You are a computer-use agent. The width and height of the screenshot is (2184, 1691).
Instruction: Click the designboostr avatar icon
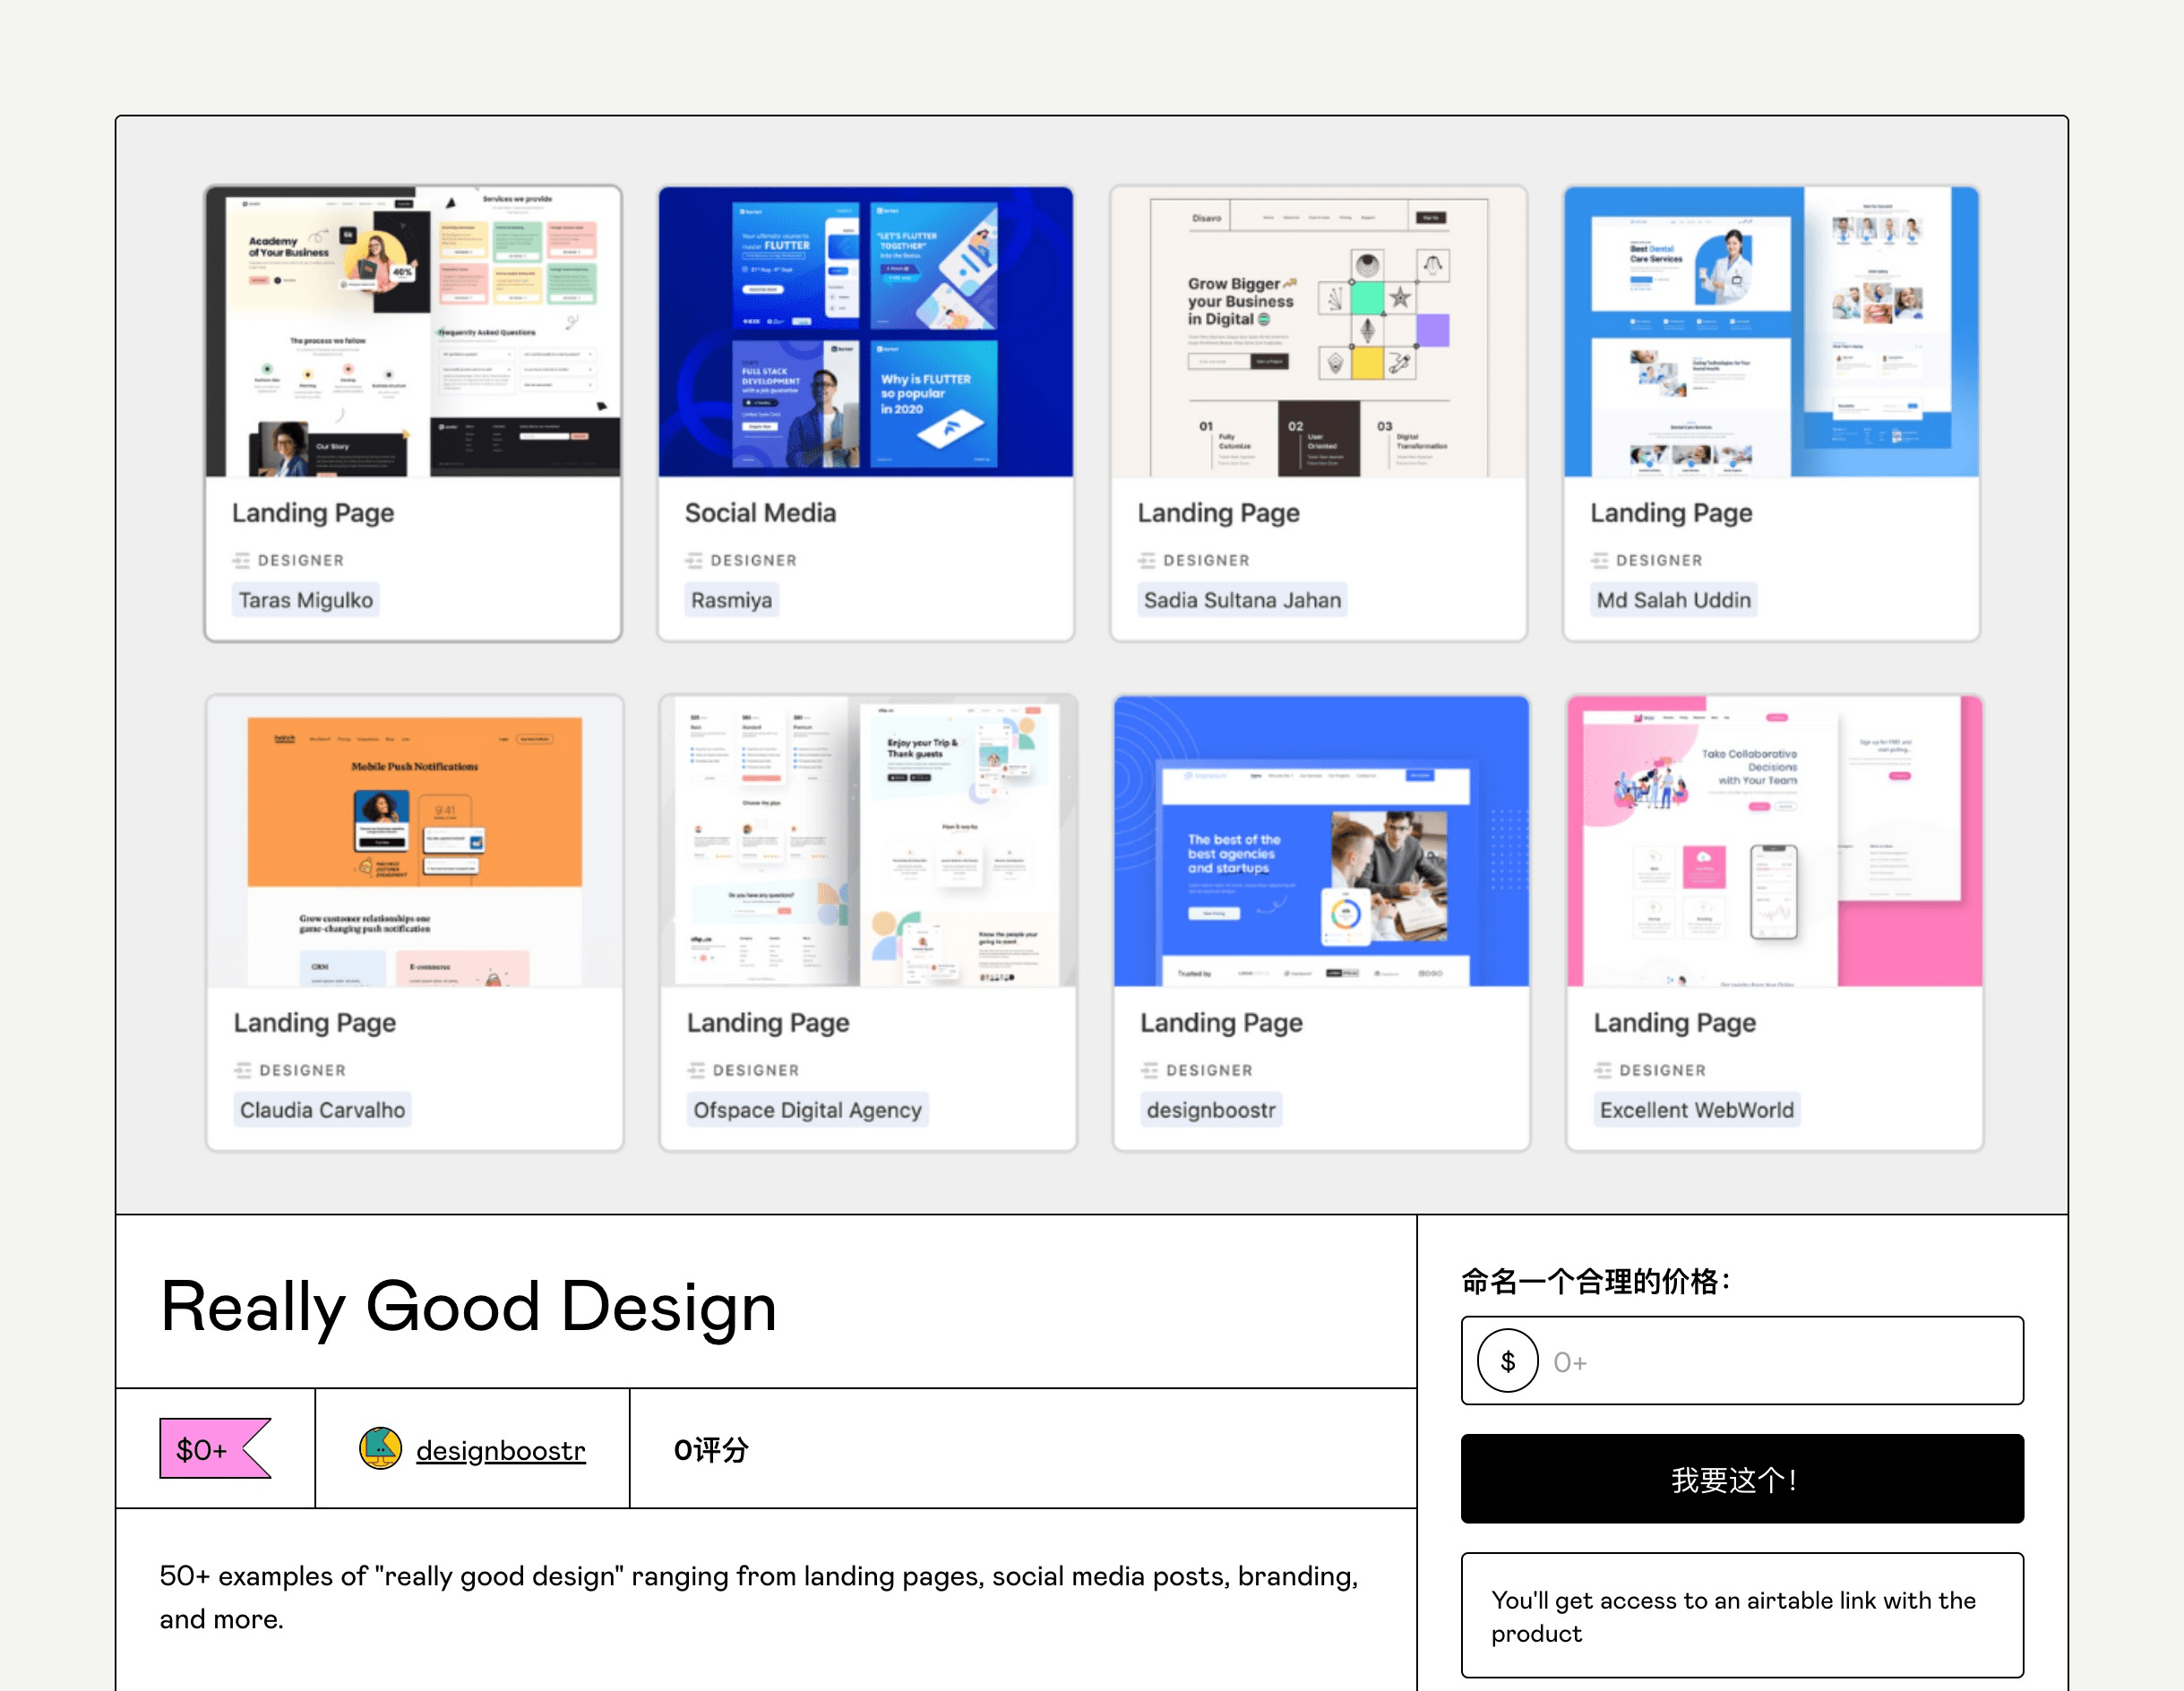point(380,1448)
